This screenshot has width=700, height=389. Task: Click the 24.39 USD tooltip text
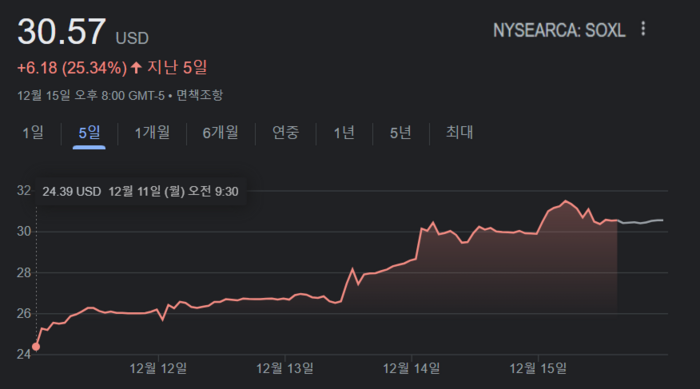[x=72, y=192]
